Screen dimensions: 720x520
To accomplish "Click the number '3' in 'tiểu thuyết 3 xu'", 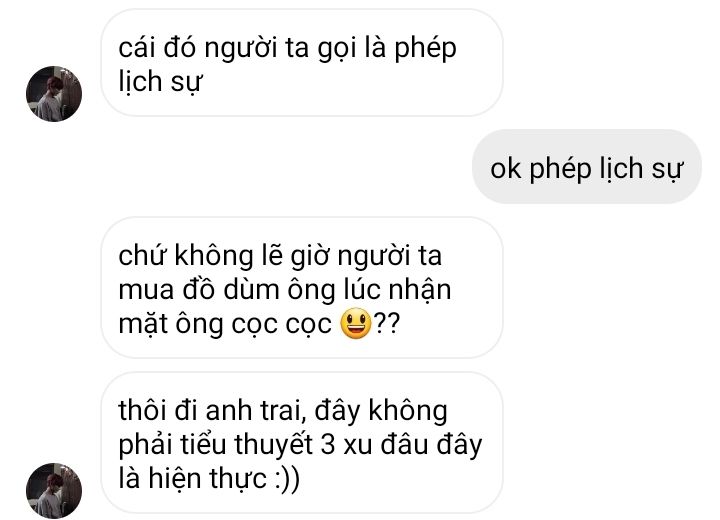I will (x=327, y=445).
